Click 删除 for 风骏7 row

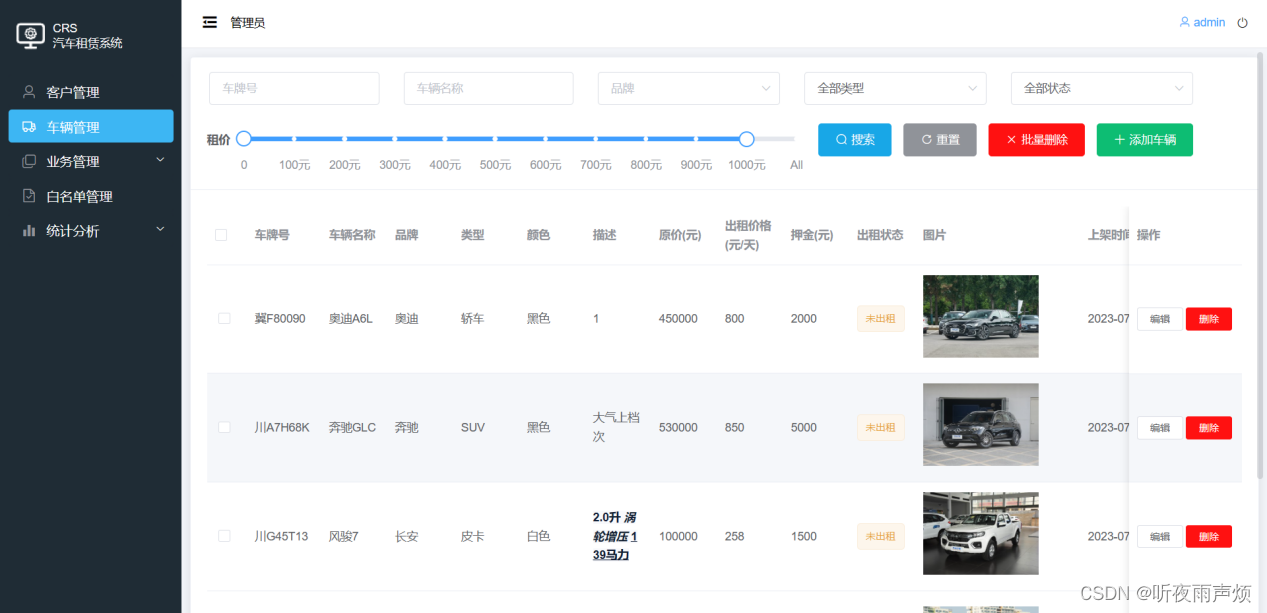pyautogui.click(x=1209, y=537)
